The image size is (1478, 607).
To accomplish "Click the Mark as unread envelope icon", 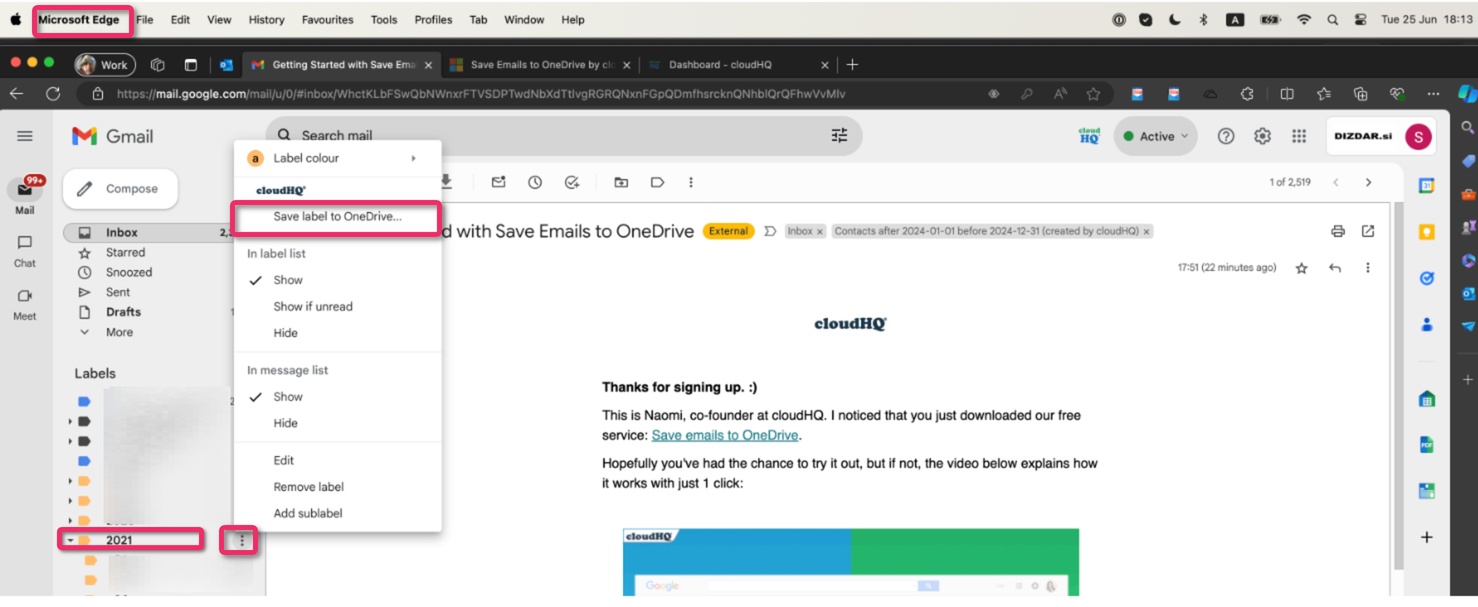I will (x=498, y=182).
